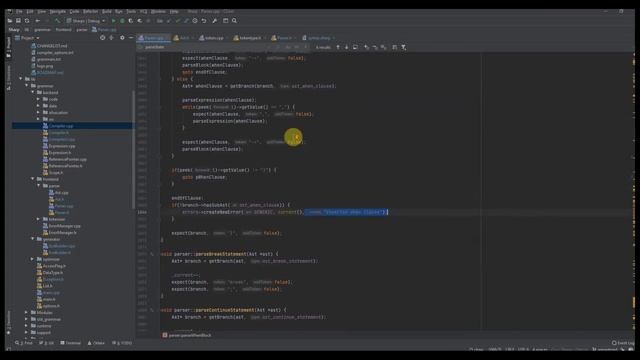This screenshot has width=640, height=360.
Task: Click Parser.cpp in the breadcrumb bar
Action: (104, 29)
